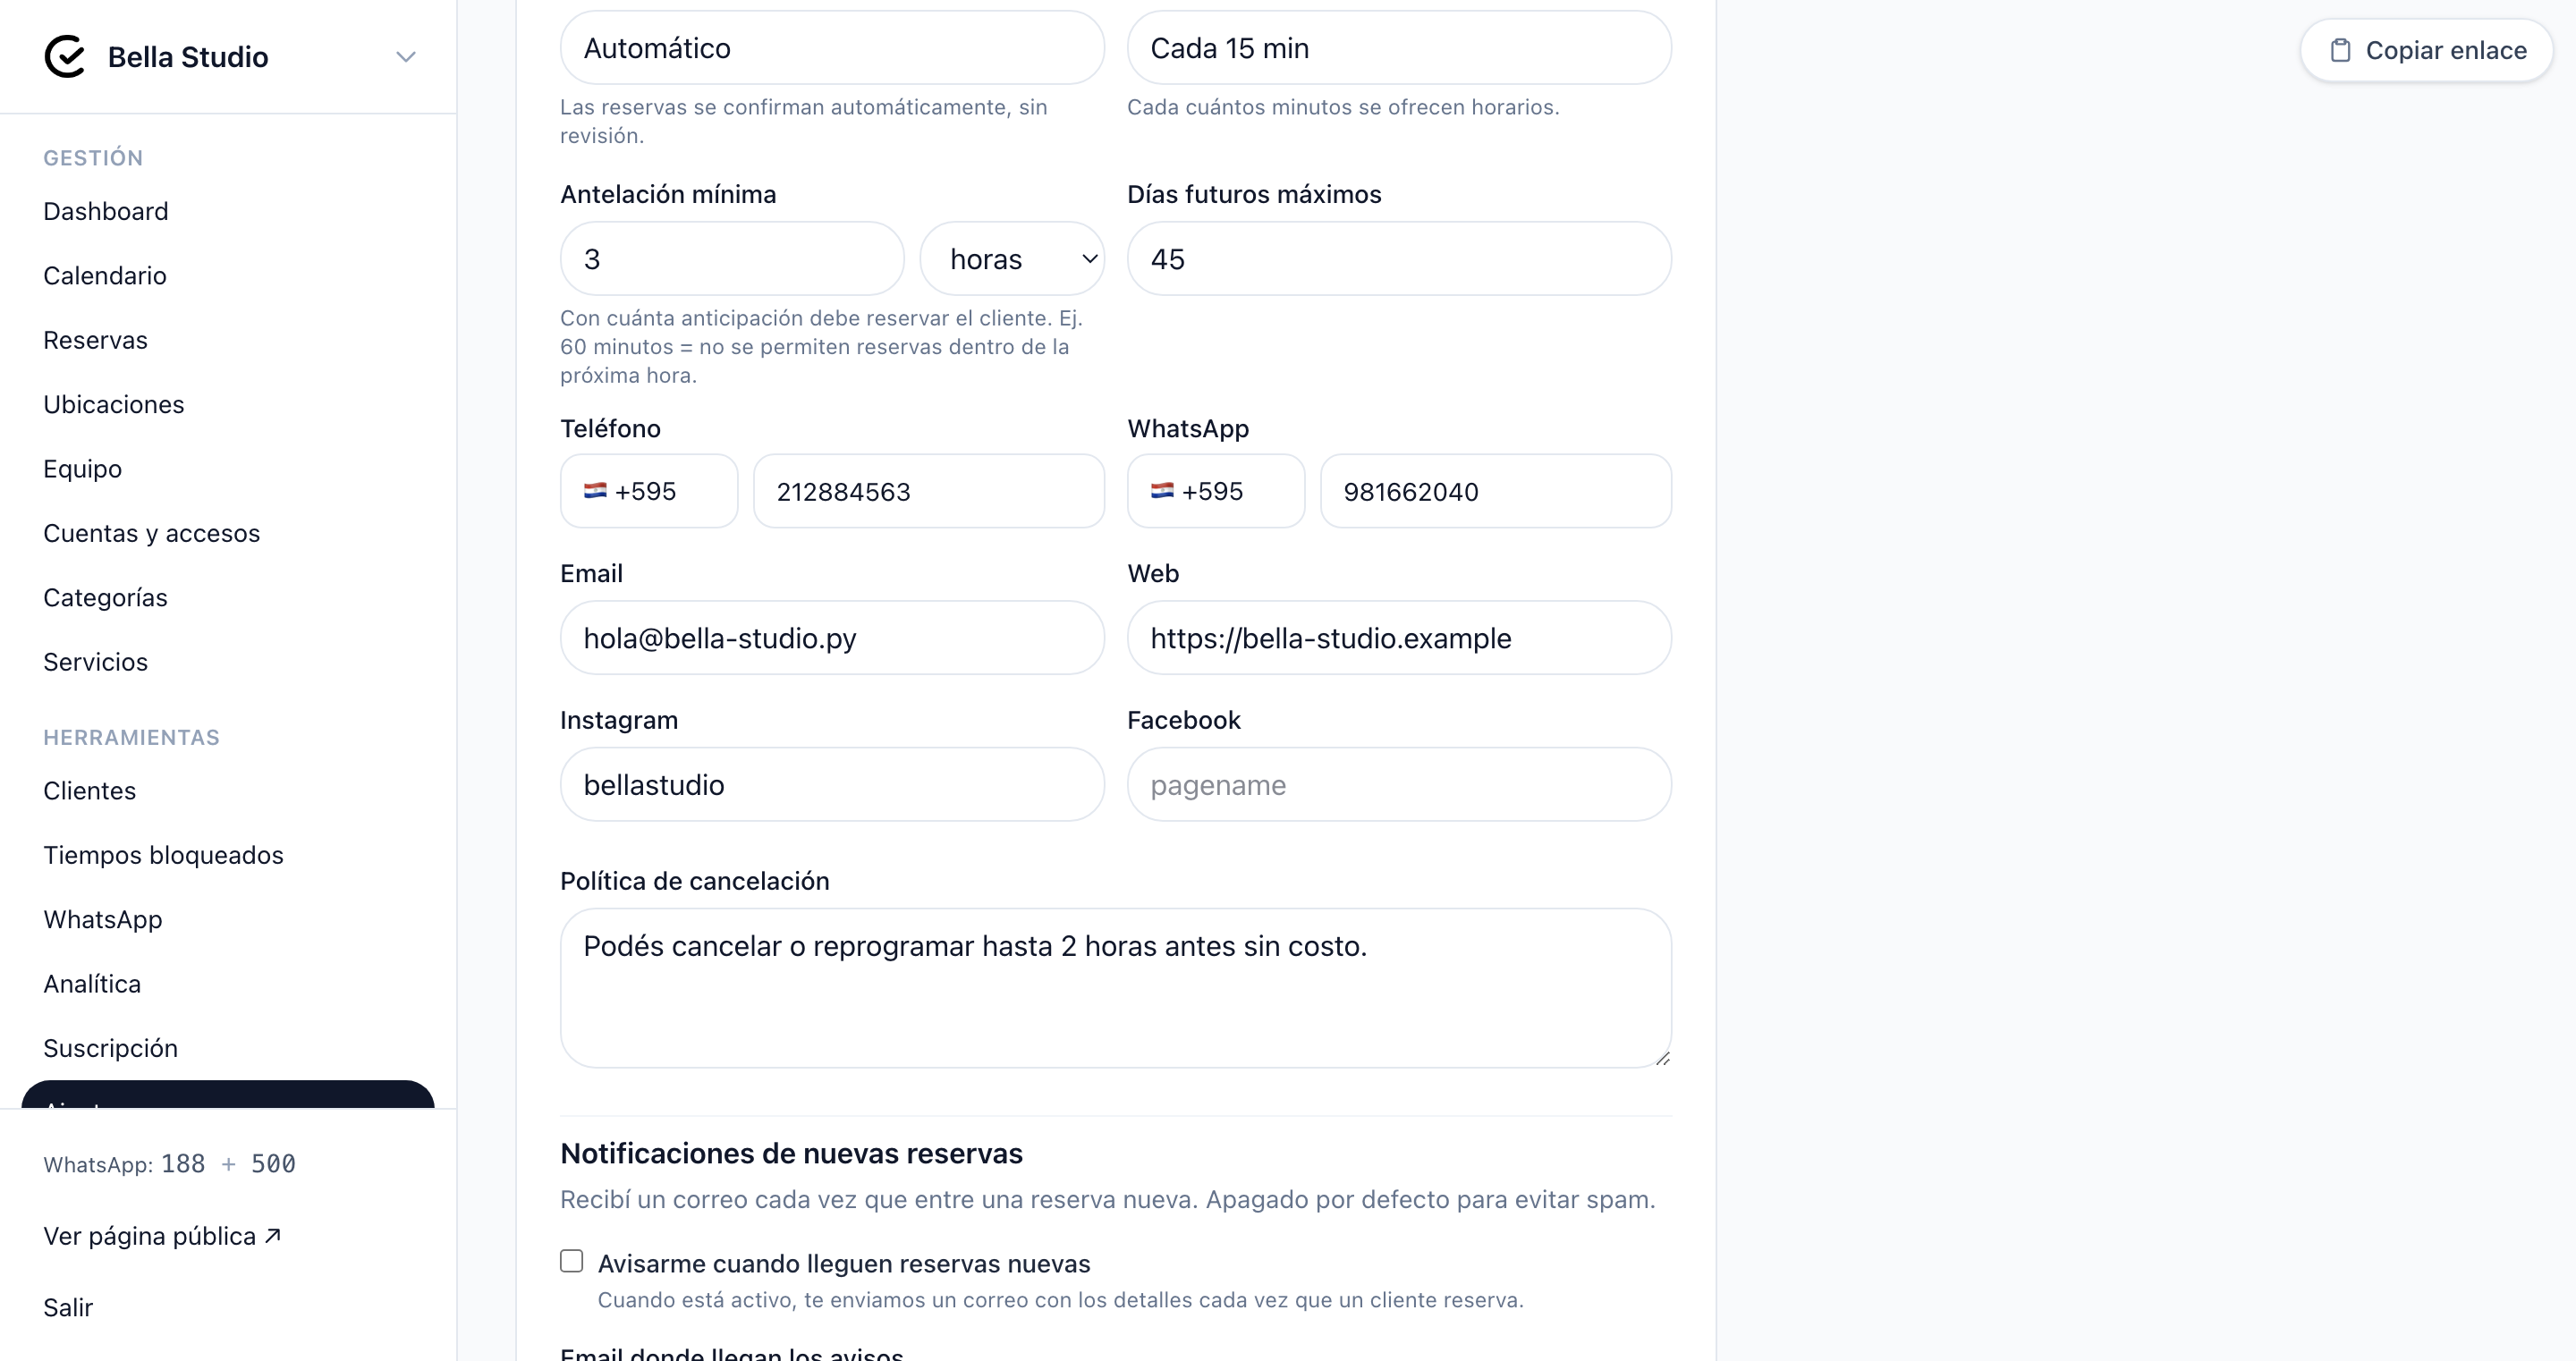The height and width of the screenshot is (1361, 2576).
Task: Click the Política de cancelación textarea
Action: pyautogui.click(x=1116, y=988)
